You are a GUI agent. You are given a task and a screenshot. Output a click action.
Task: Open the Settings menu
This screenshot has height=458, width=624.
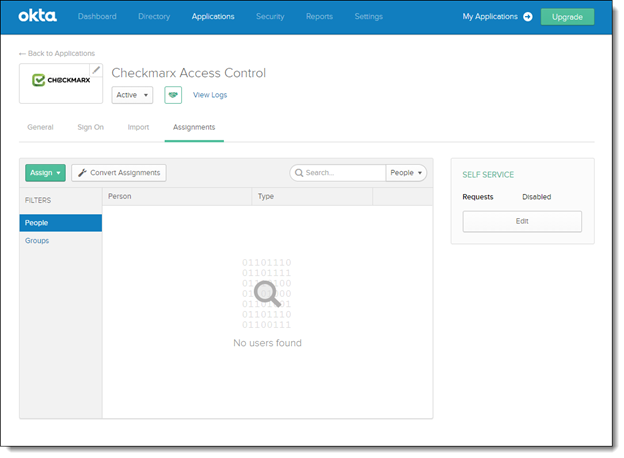(x=369, y=16)
